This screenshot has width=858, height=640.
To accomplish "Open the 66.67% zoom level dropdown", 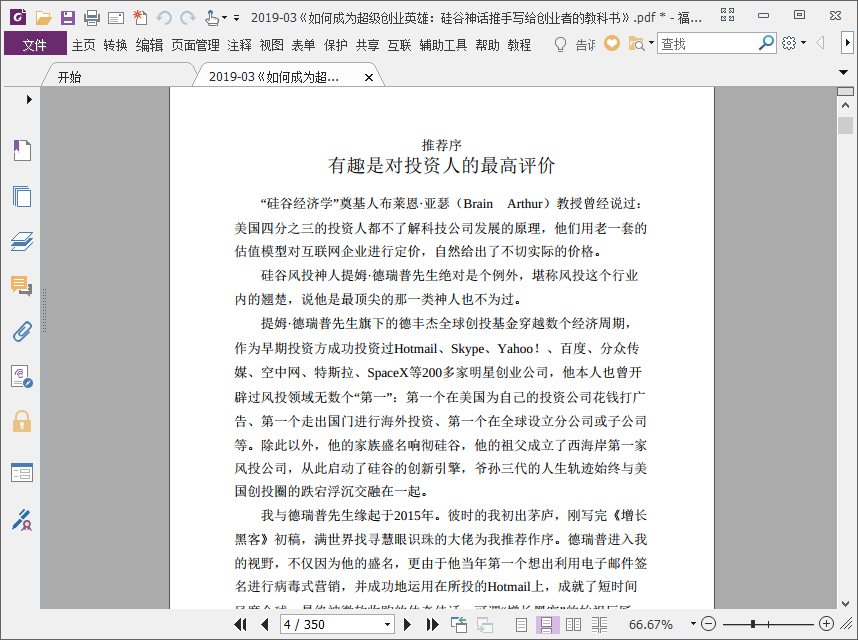I will [693, 624].
